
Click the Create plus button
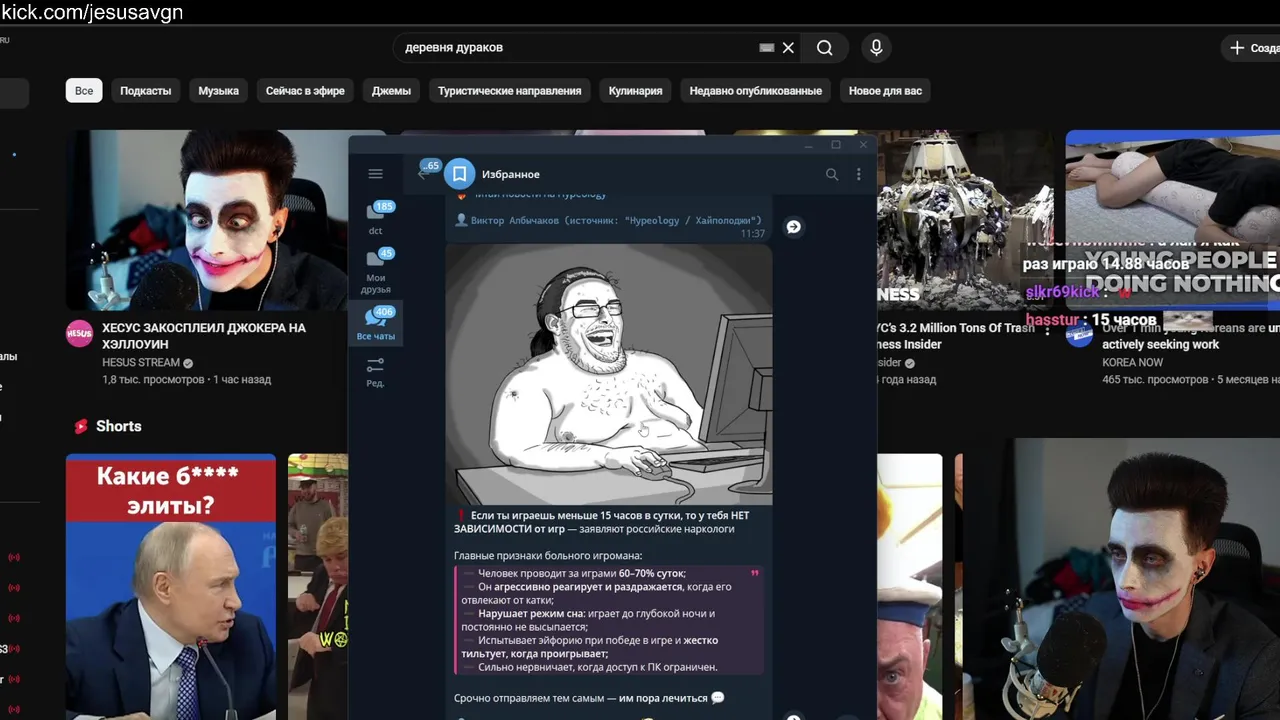(x=1251, y=48)
